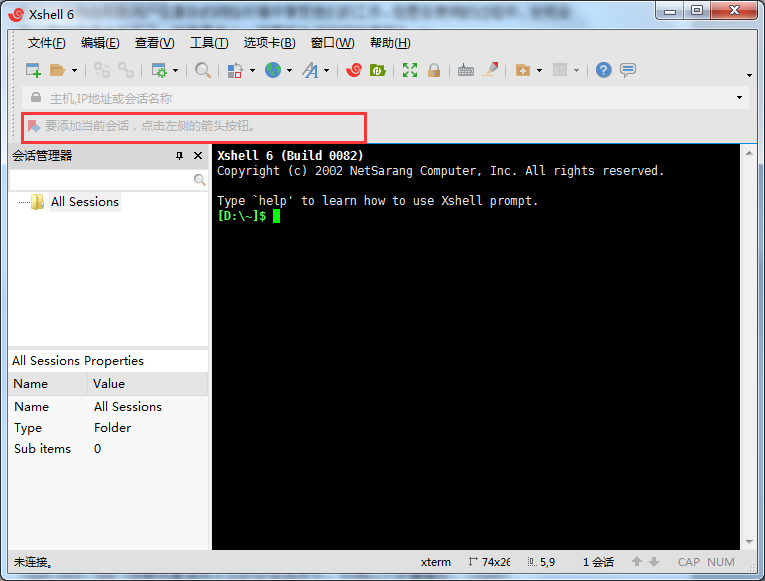765x581 pixels.
Task: Click the terminal scrollbar up arrow
Action: point(749,153)
